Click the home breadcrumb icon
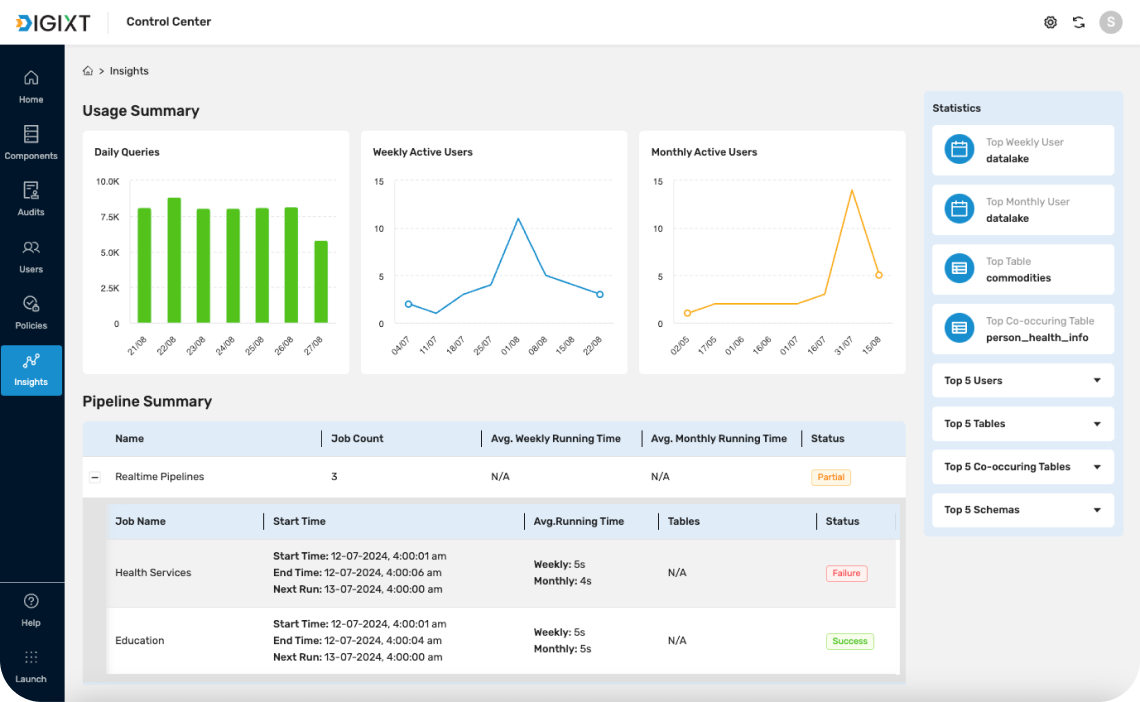1140x702 pixels. 88,70
